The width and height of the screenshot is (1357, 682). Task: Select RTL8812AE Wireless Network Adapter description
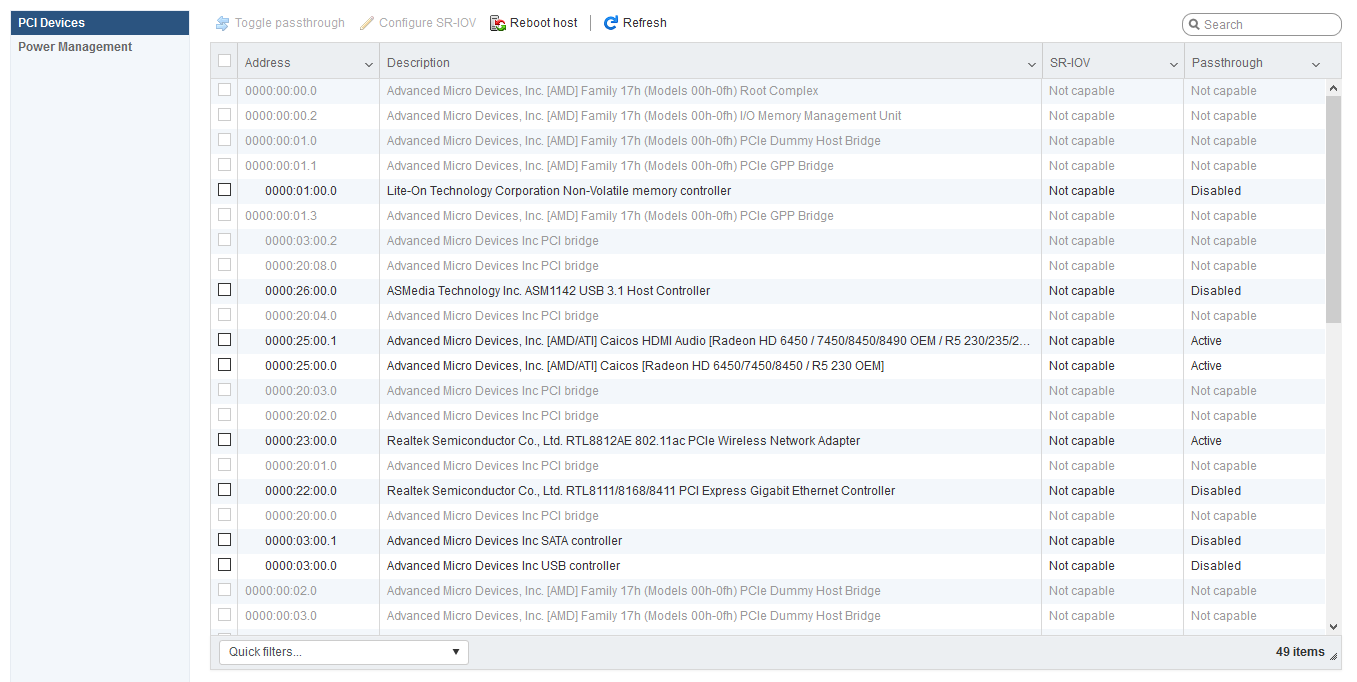[623, 441]
